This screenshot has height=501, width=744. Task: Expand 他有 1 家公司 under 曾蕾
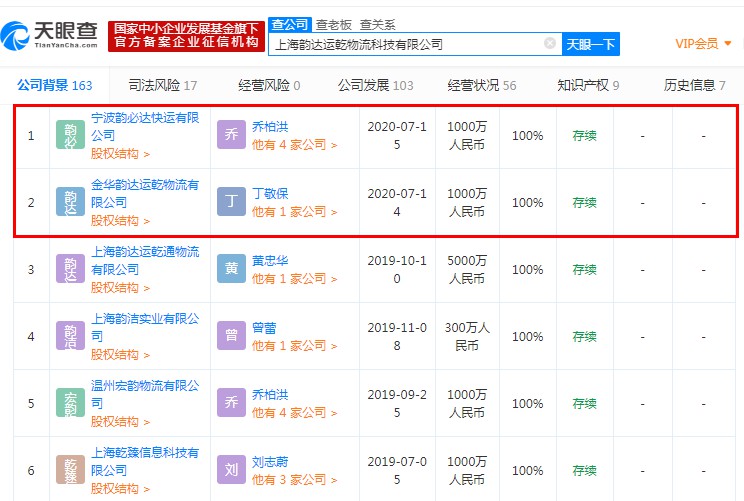pyautogui.click(x=294, y=345)
